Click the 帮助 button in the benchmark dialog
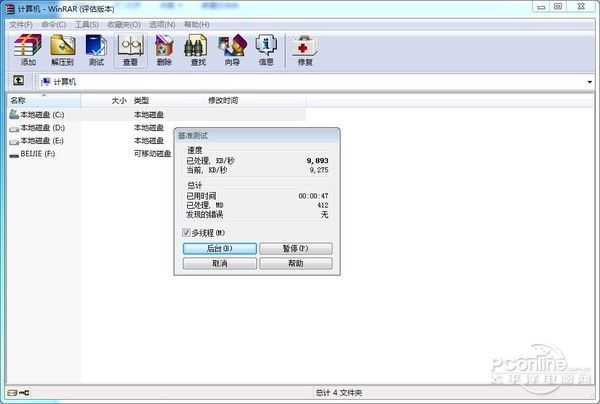 (296, 263)
